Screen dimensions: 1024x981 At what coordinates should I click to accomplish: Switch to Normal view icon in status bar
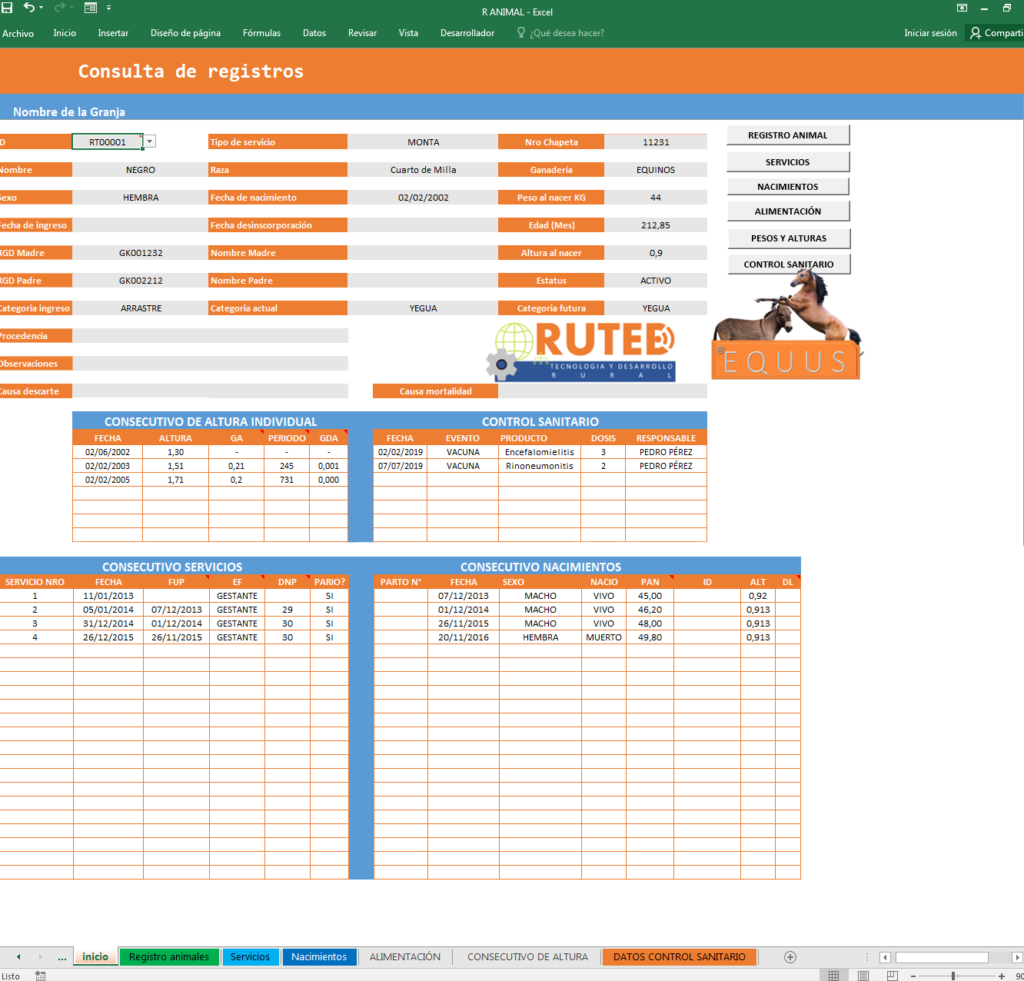coord(833,975)
